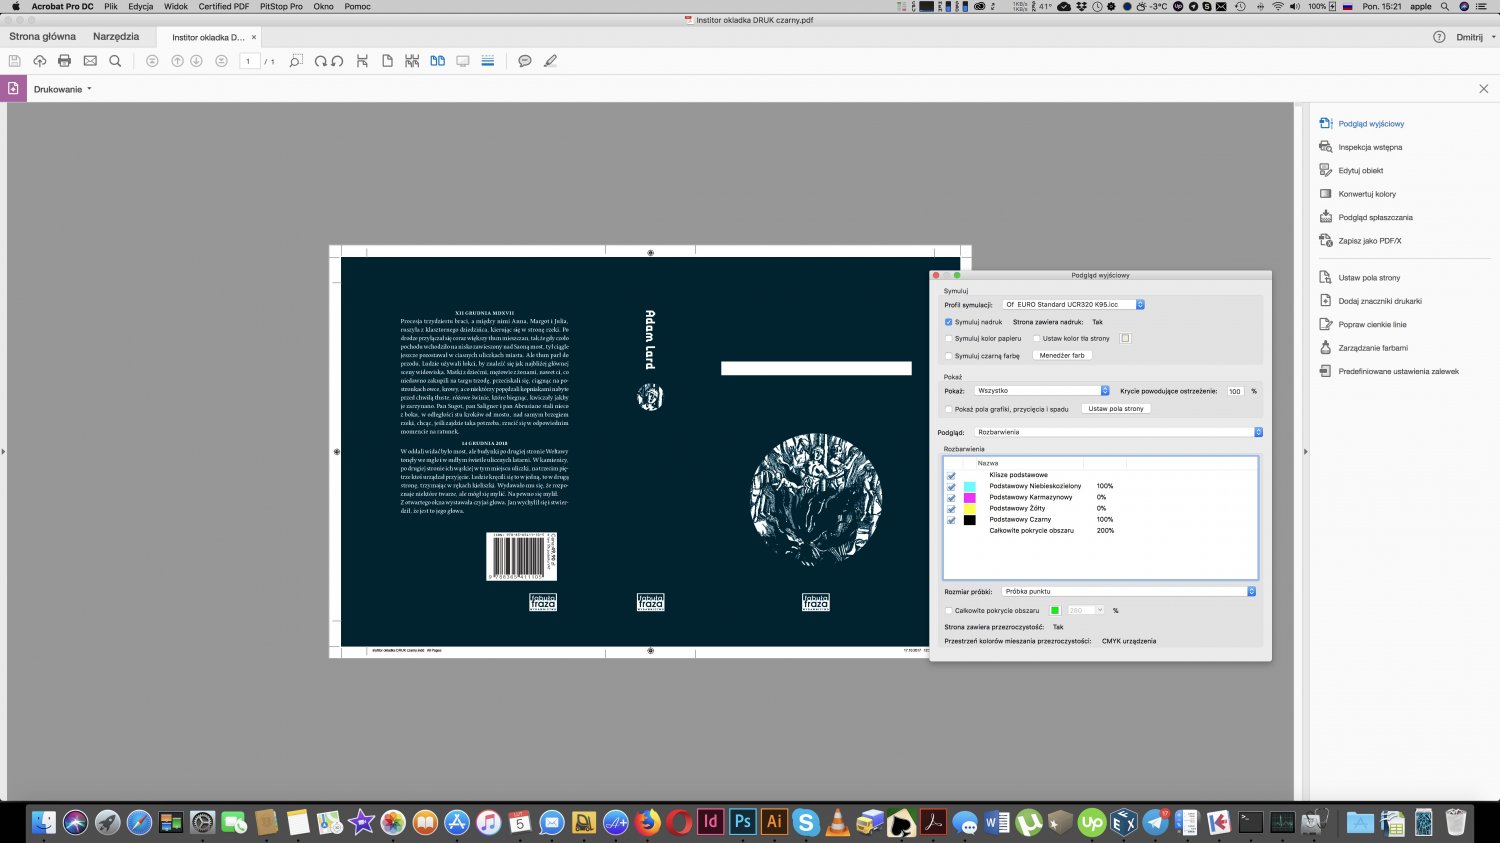The image size is (1500, 843).
Task: Click the envelope email toolbar icon
Action: 90,61
